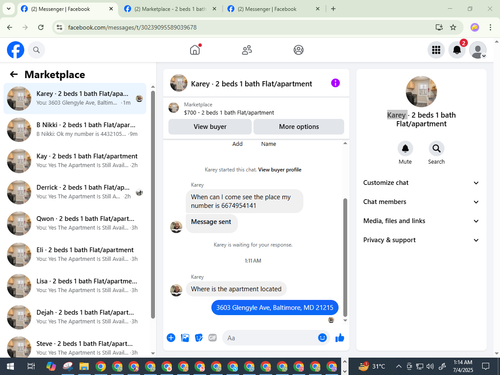
Task: Expand Customize chat section
Action: click(421, 183)
